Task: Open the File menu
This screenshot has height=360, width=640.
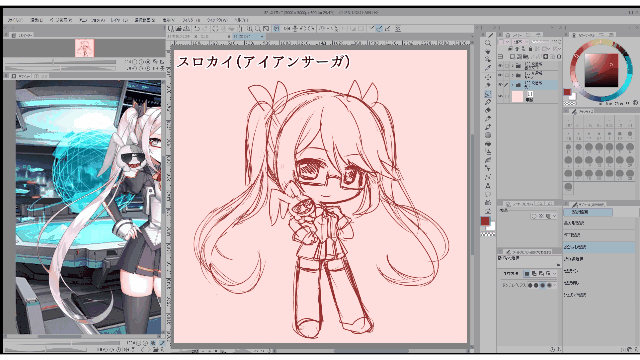Action: point(16,20)
